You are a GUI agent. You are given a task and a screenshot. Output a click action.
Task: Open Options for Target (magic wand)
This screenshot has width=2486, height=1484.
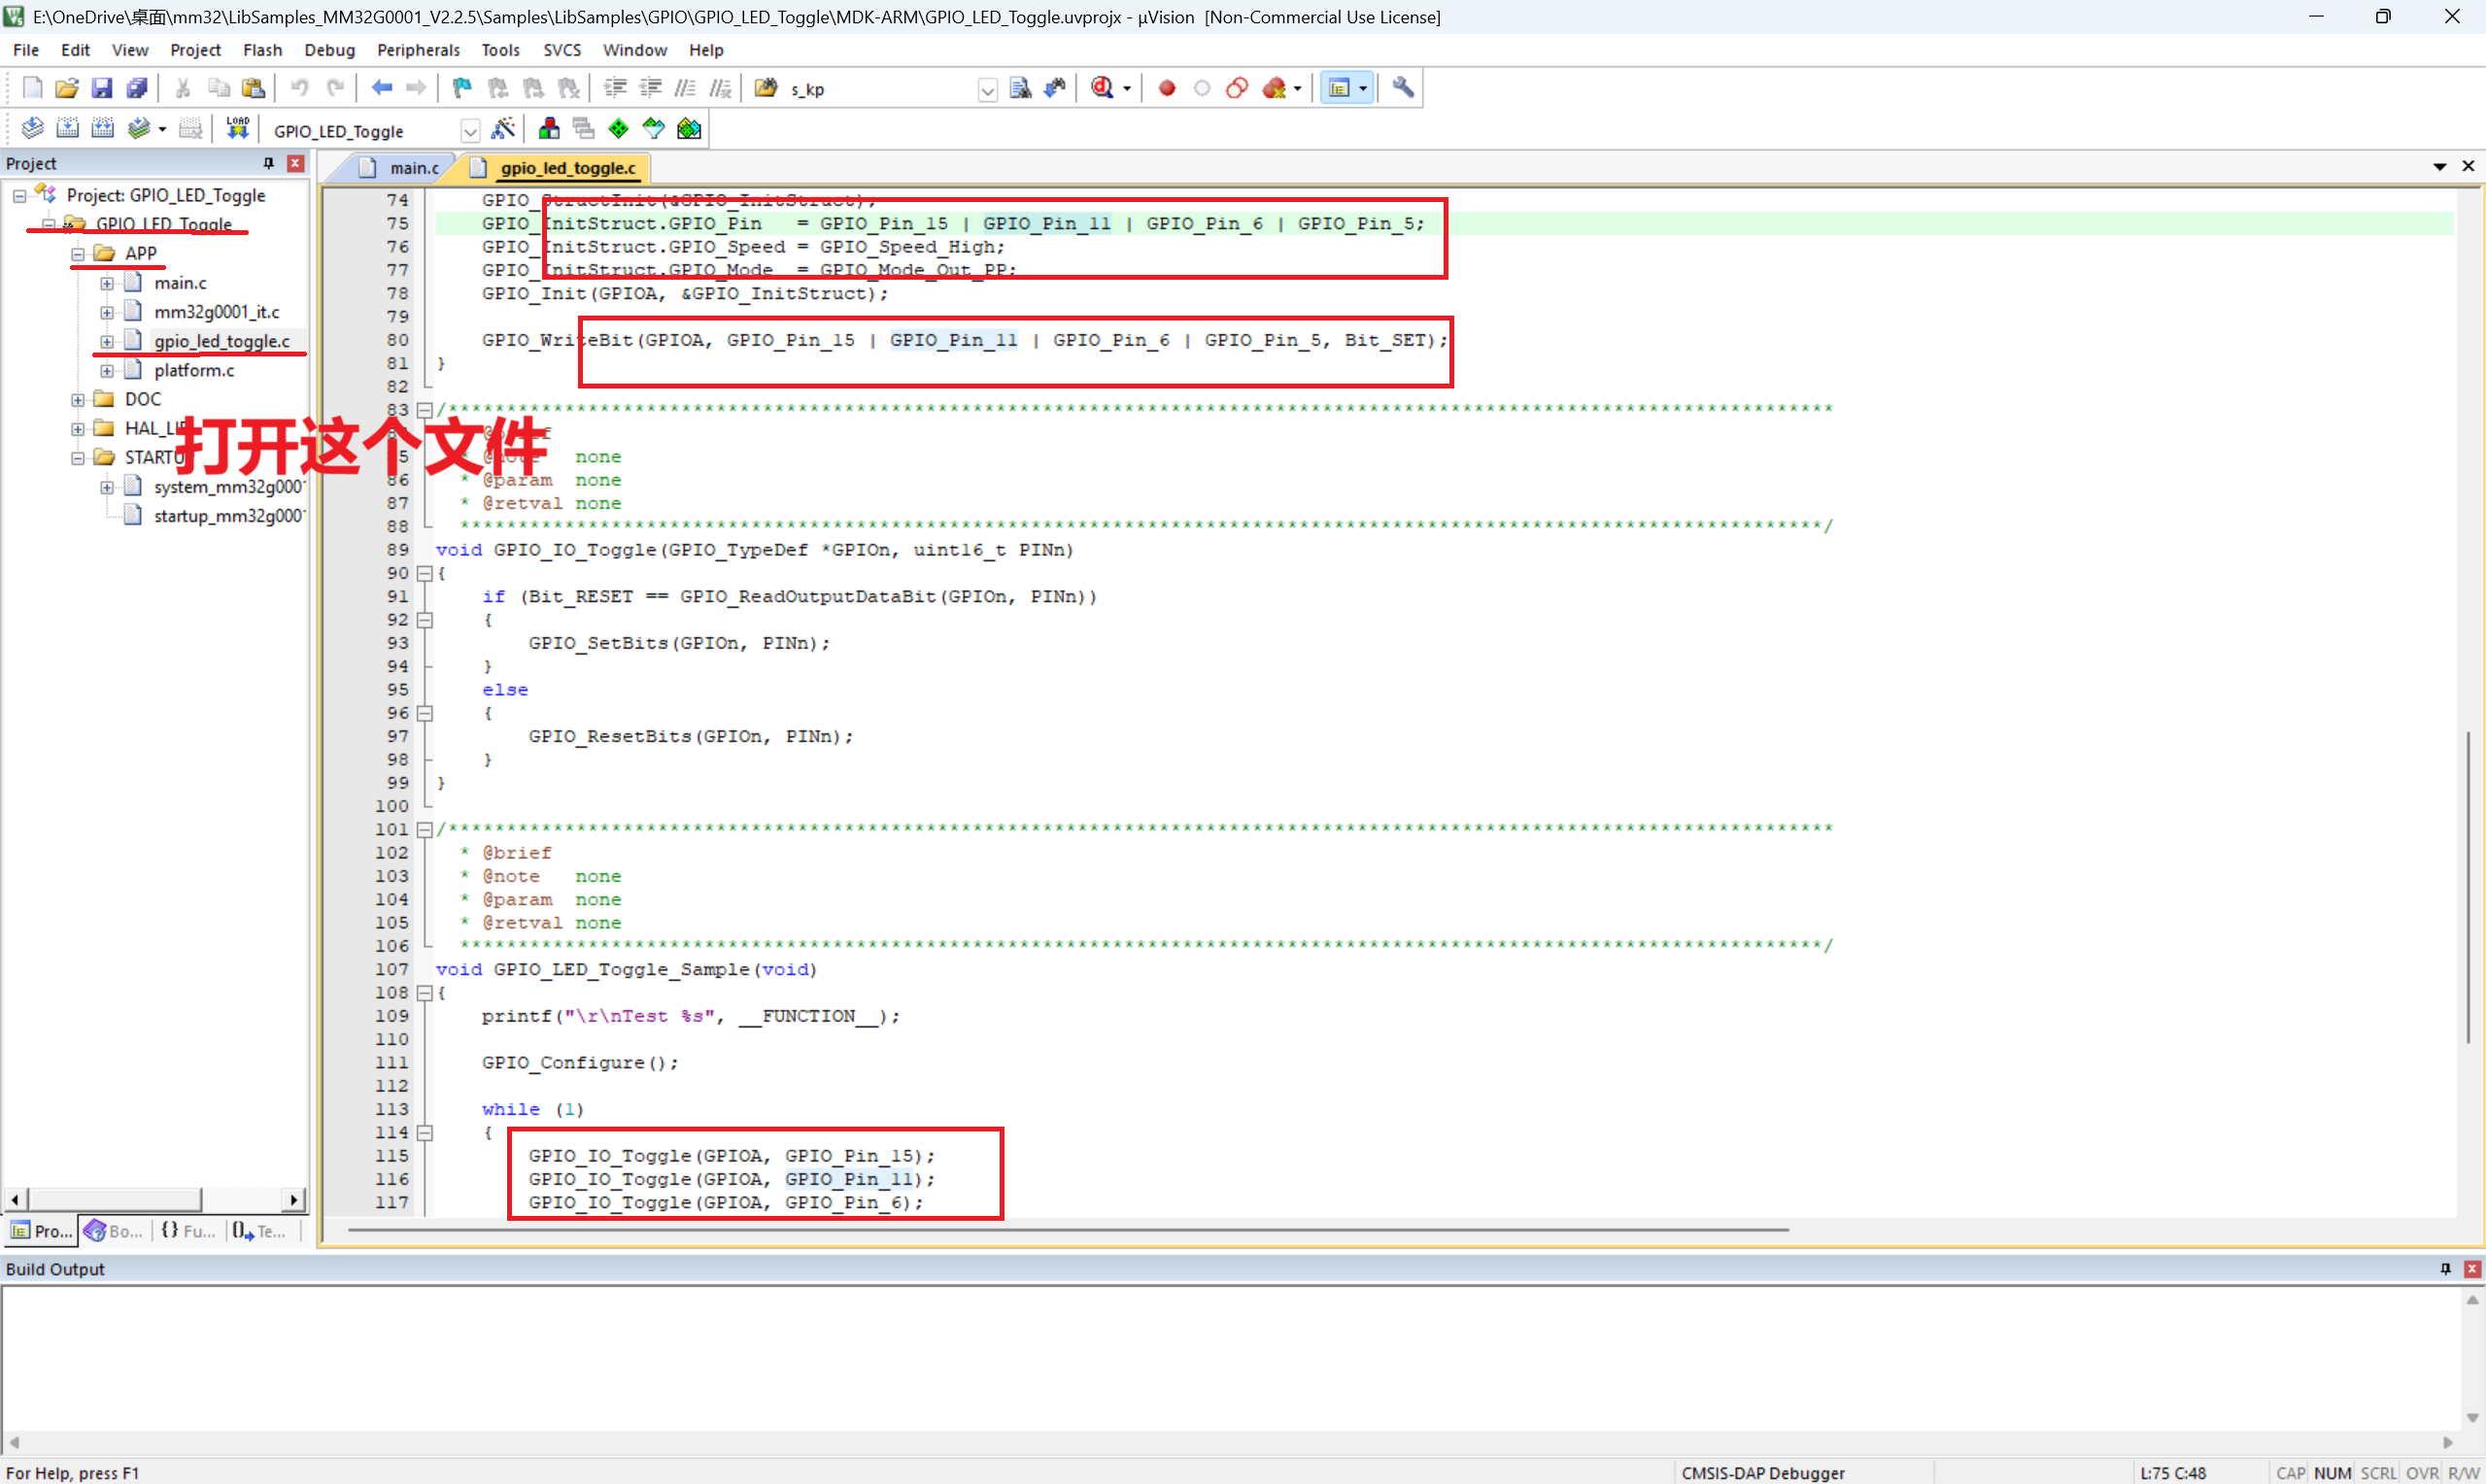[x=503, y=129]
